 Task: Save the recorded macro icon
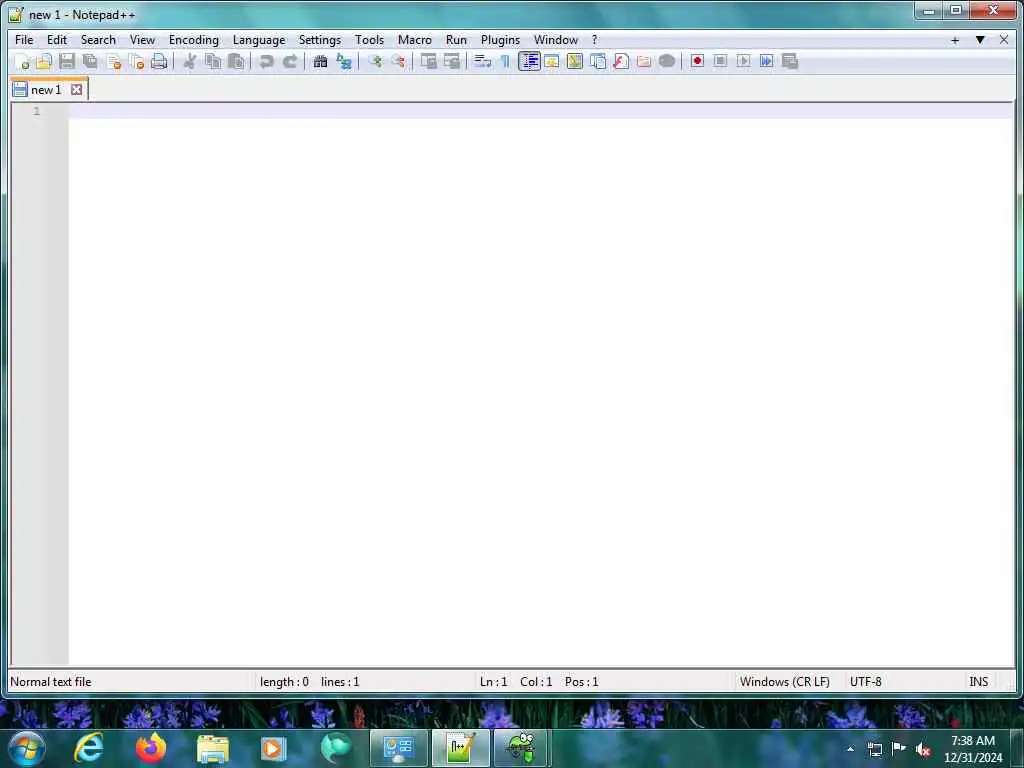(x=790, y=61)
